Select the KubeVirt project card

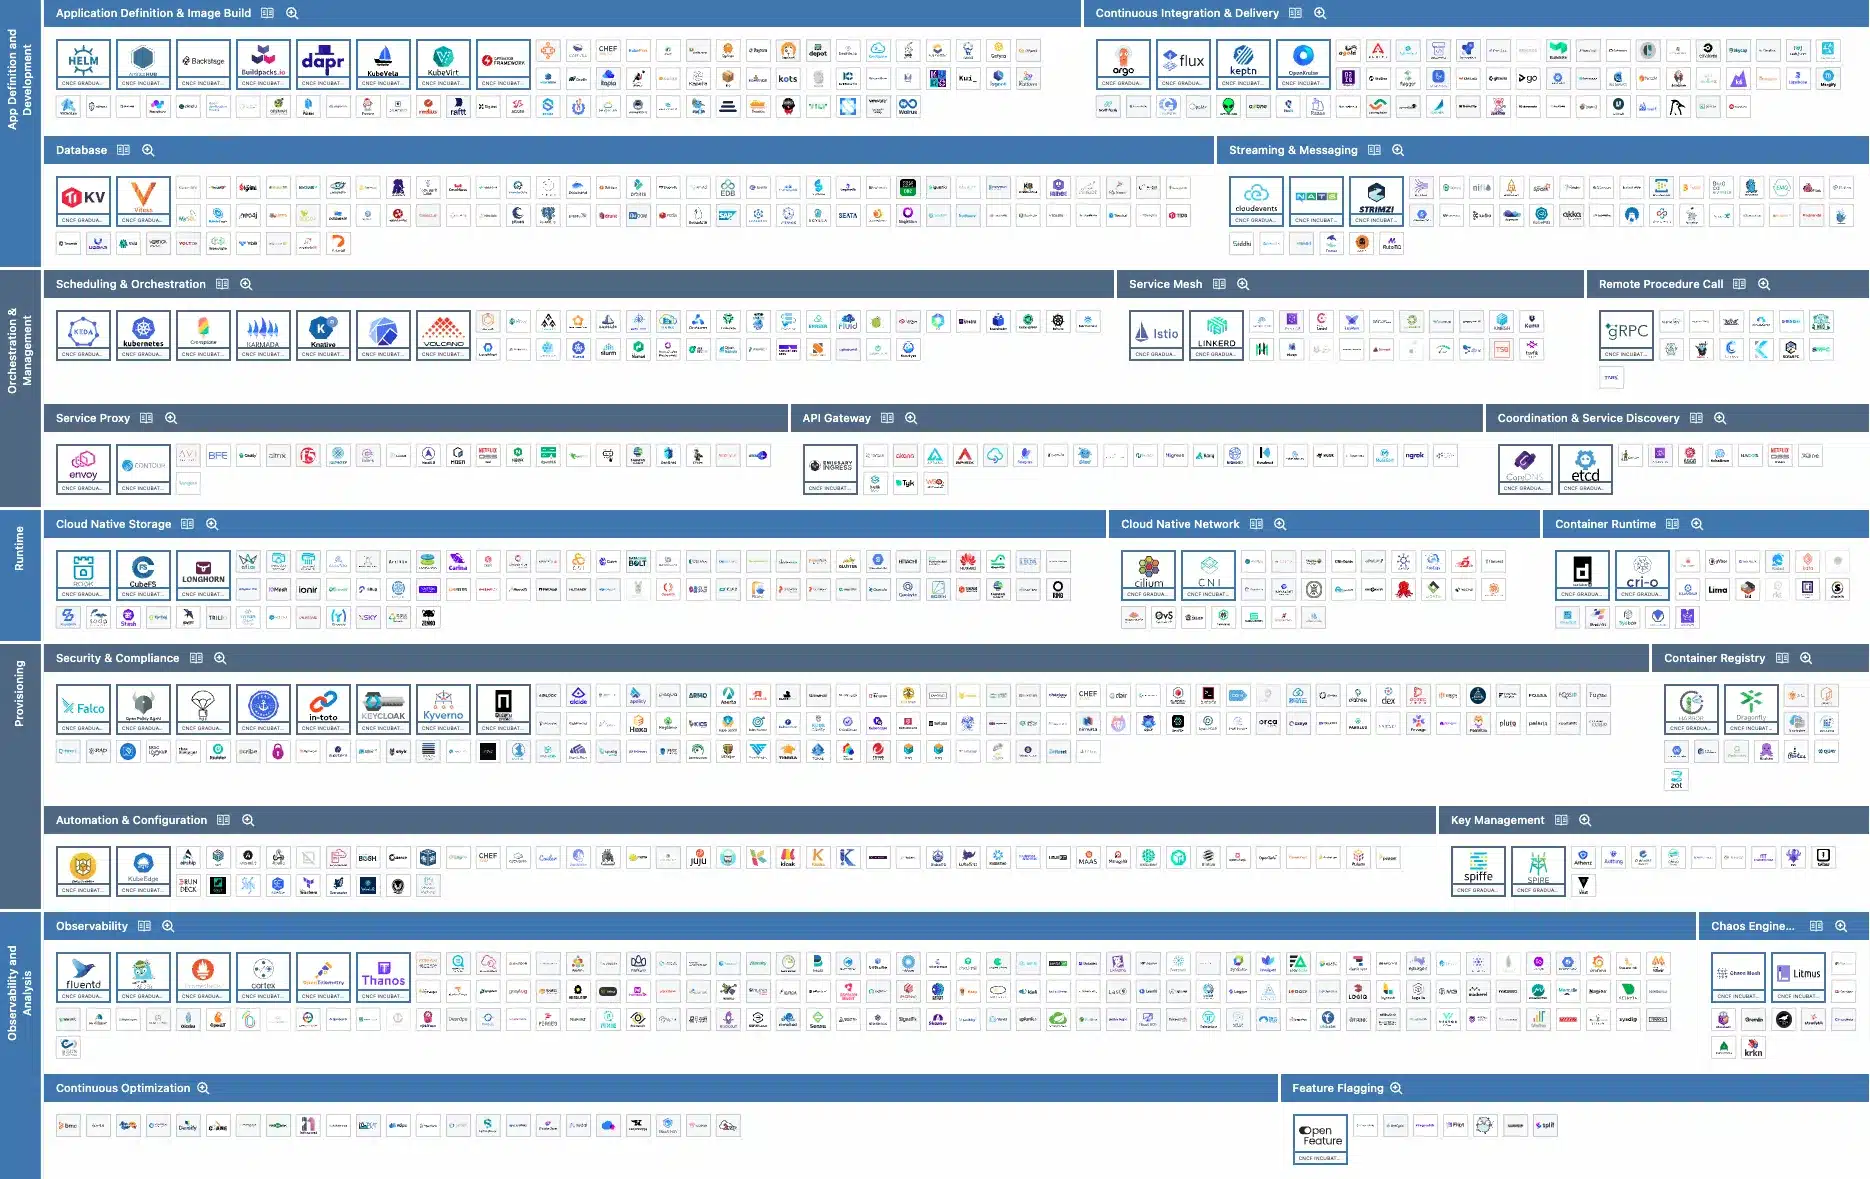[443, 64]
